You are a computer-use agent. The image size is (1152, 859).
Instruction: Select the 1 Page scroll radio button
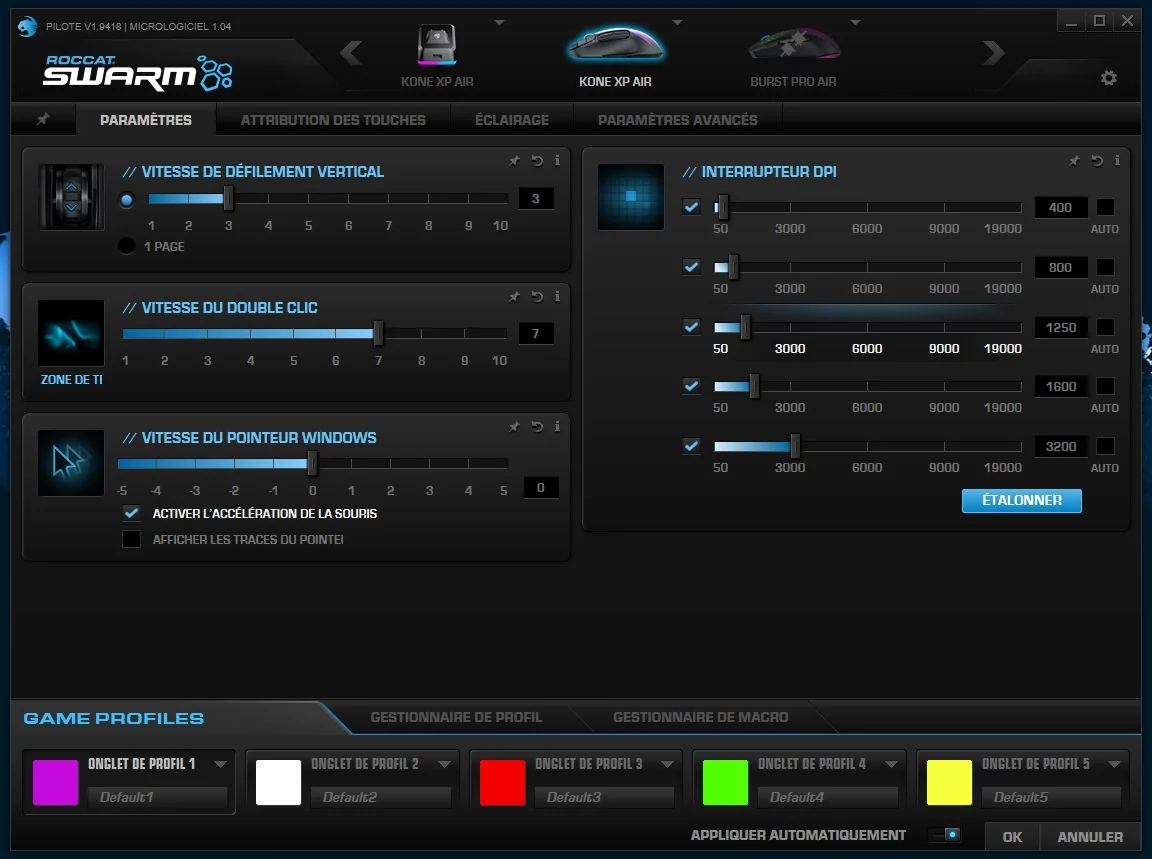pyautogui.click(x=126, y=246)
